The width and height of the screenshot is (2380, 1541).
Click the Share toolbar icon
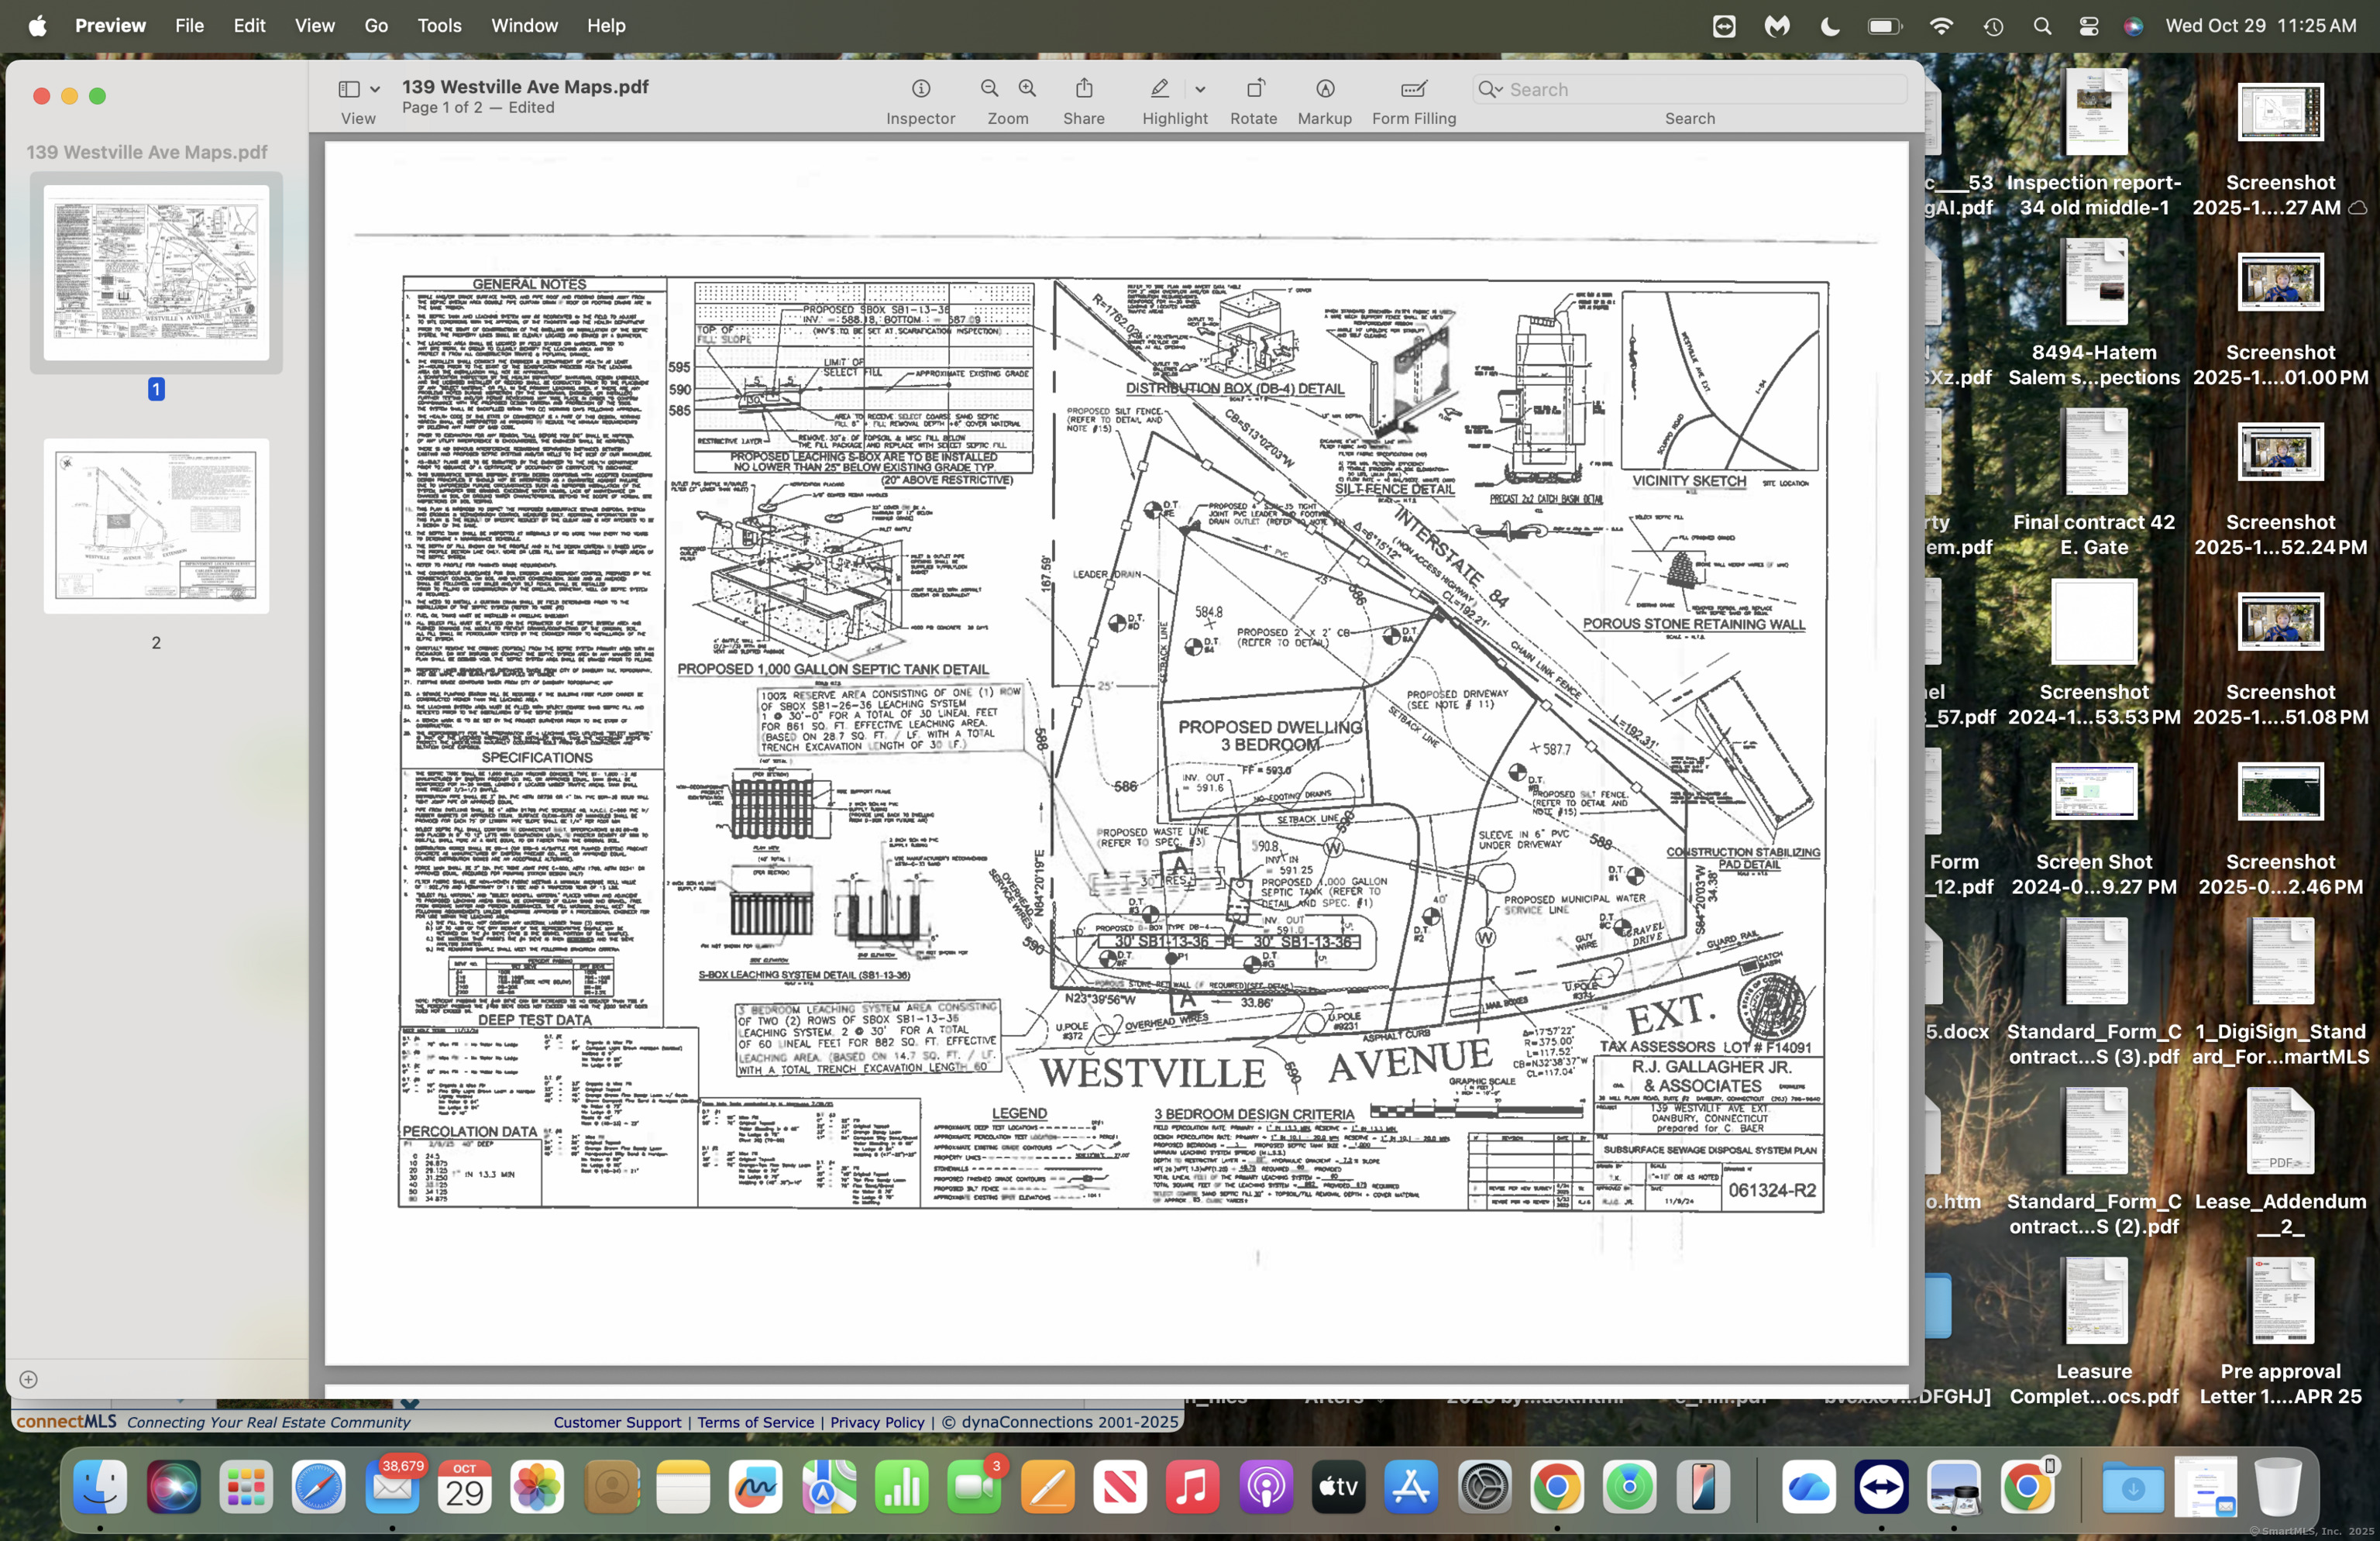coord(1084,89)
